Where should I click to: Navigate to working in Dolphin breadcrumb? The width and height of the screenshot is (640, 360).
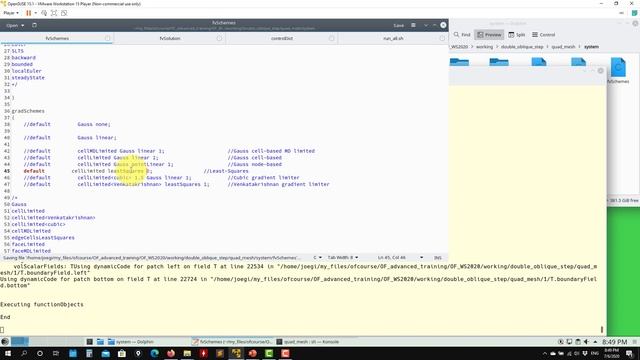click(484, 47)
